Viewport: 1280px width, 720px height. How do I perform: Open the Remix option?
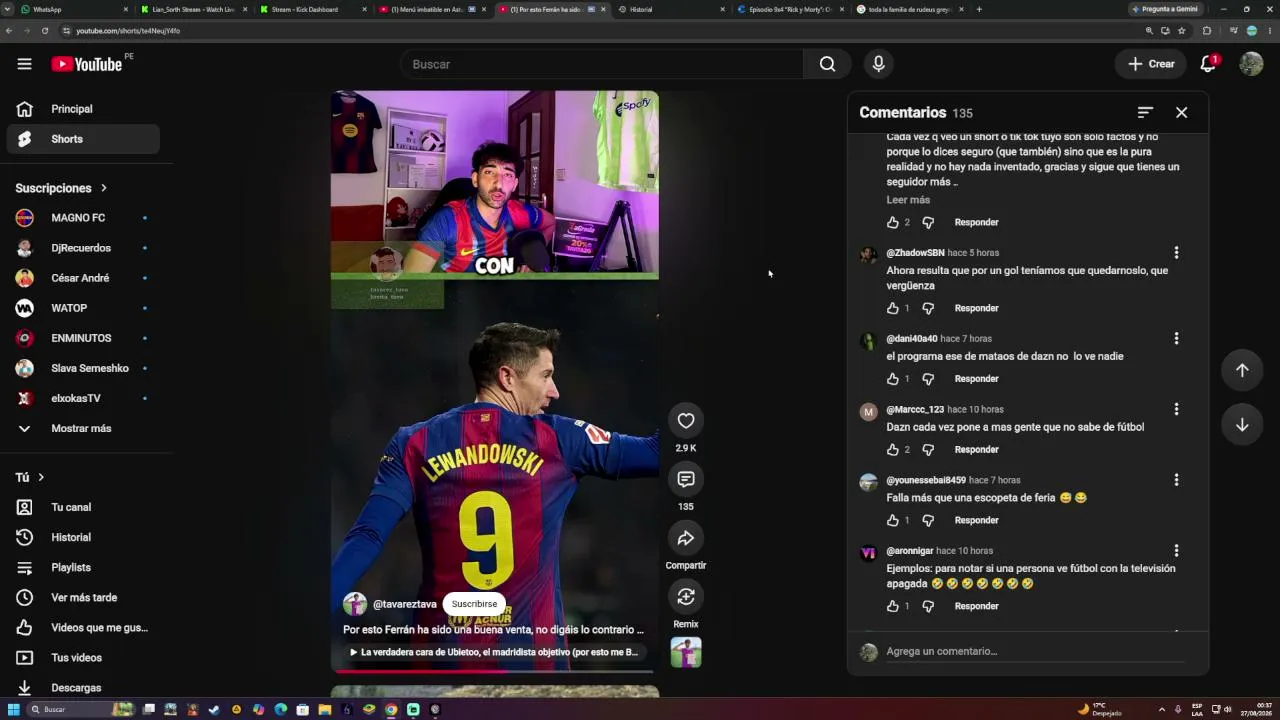pos(686,597)
